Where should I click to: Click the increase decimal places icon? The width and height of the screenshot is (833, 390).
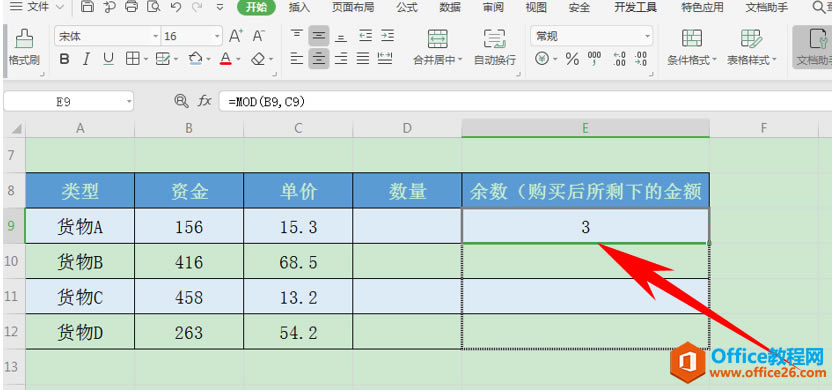(x=619, y=59)
